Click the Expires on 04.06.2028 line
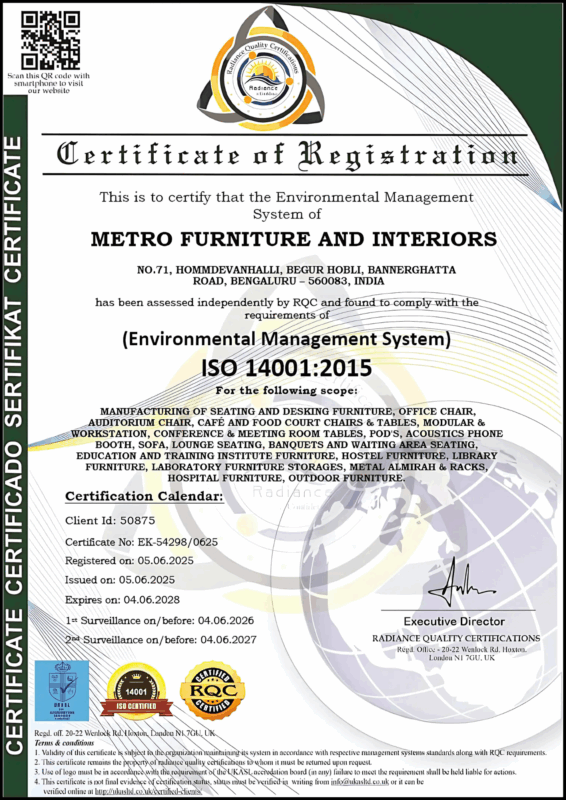Viewport: 566px width, 800px height. click(x=122, y=599)
